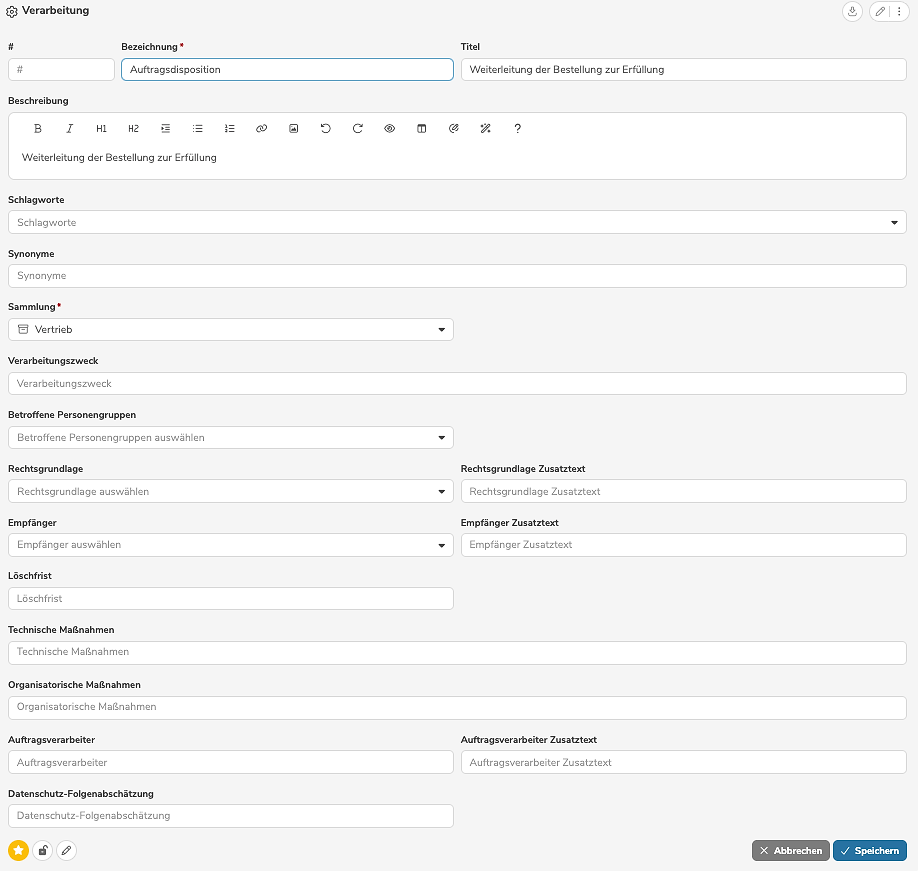Click the Abbrechen button

pos(790,851)
